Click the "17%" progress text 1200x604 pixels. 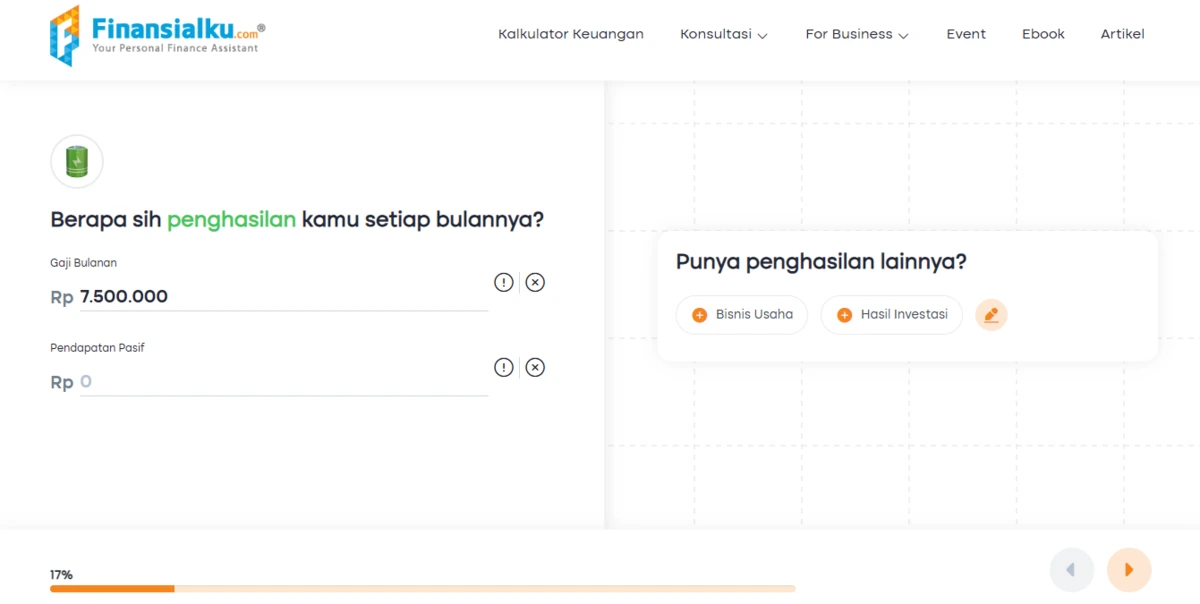pos(61,575)
